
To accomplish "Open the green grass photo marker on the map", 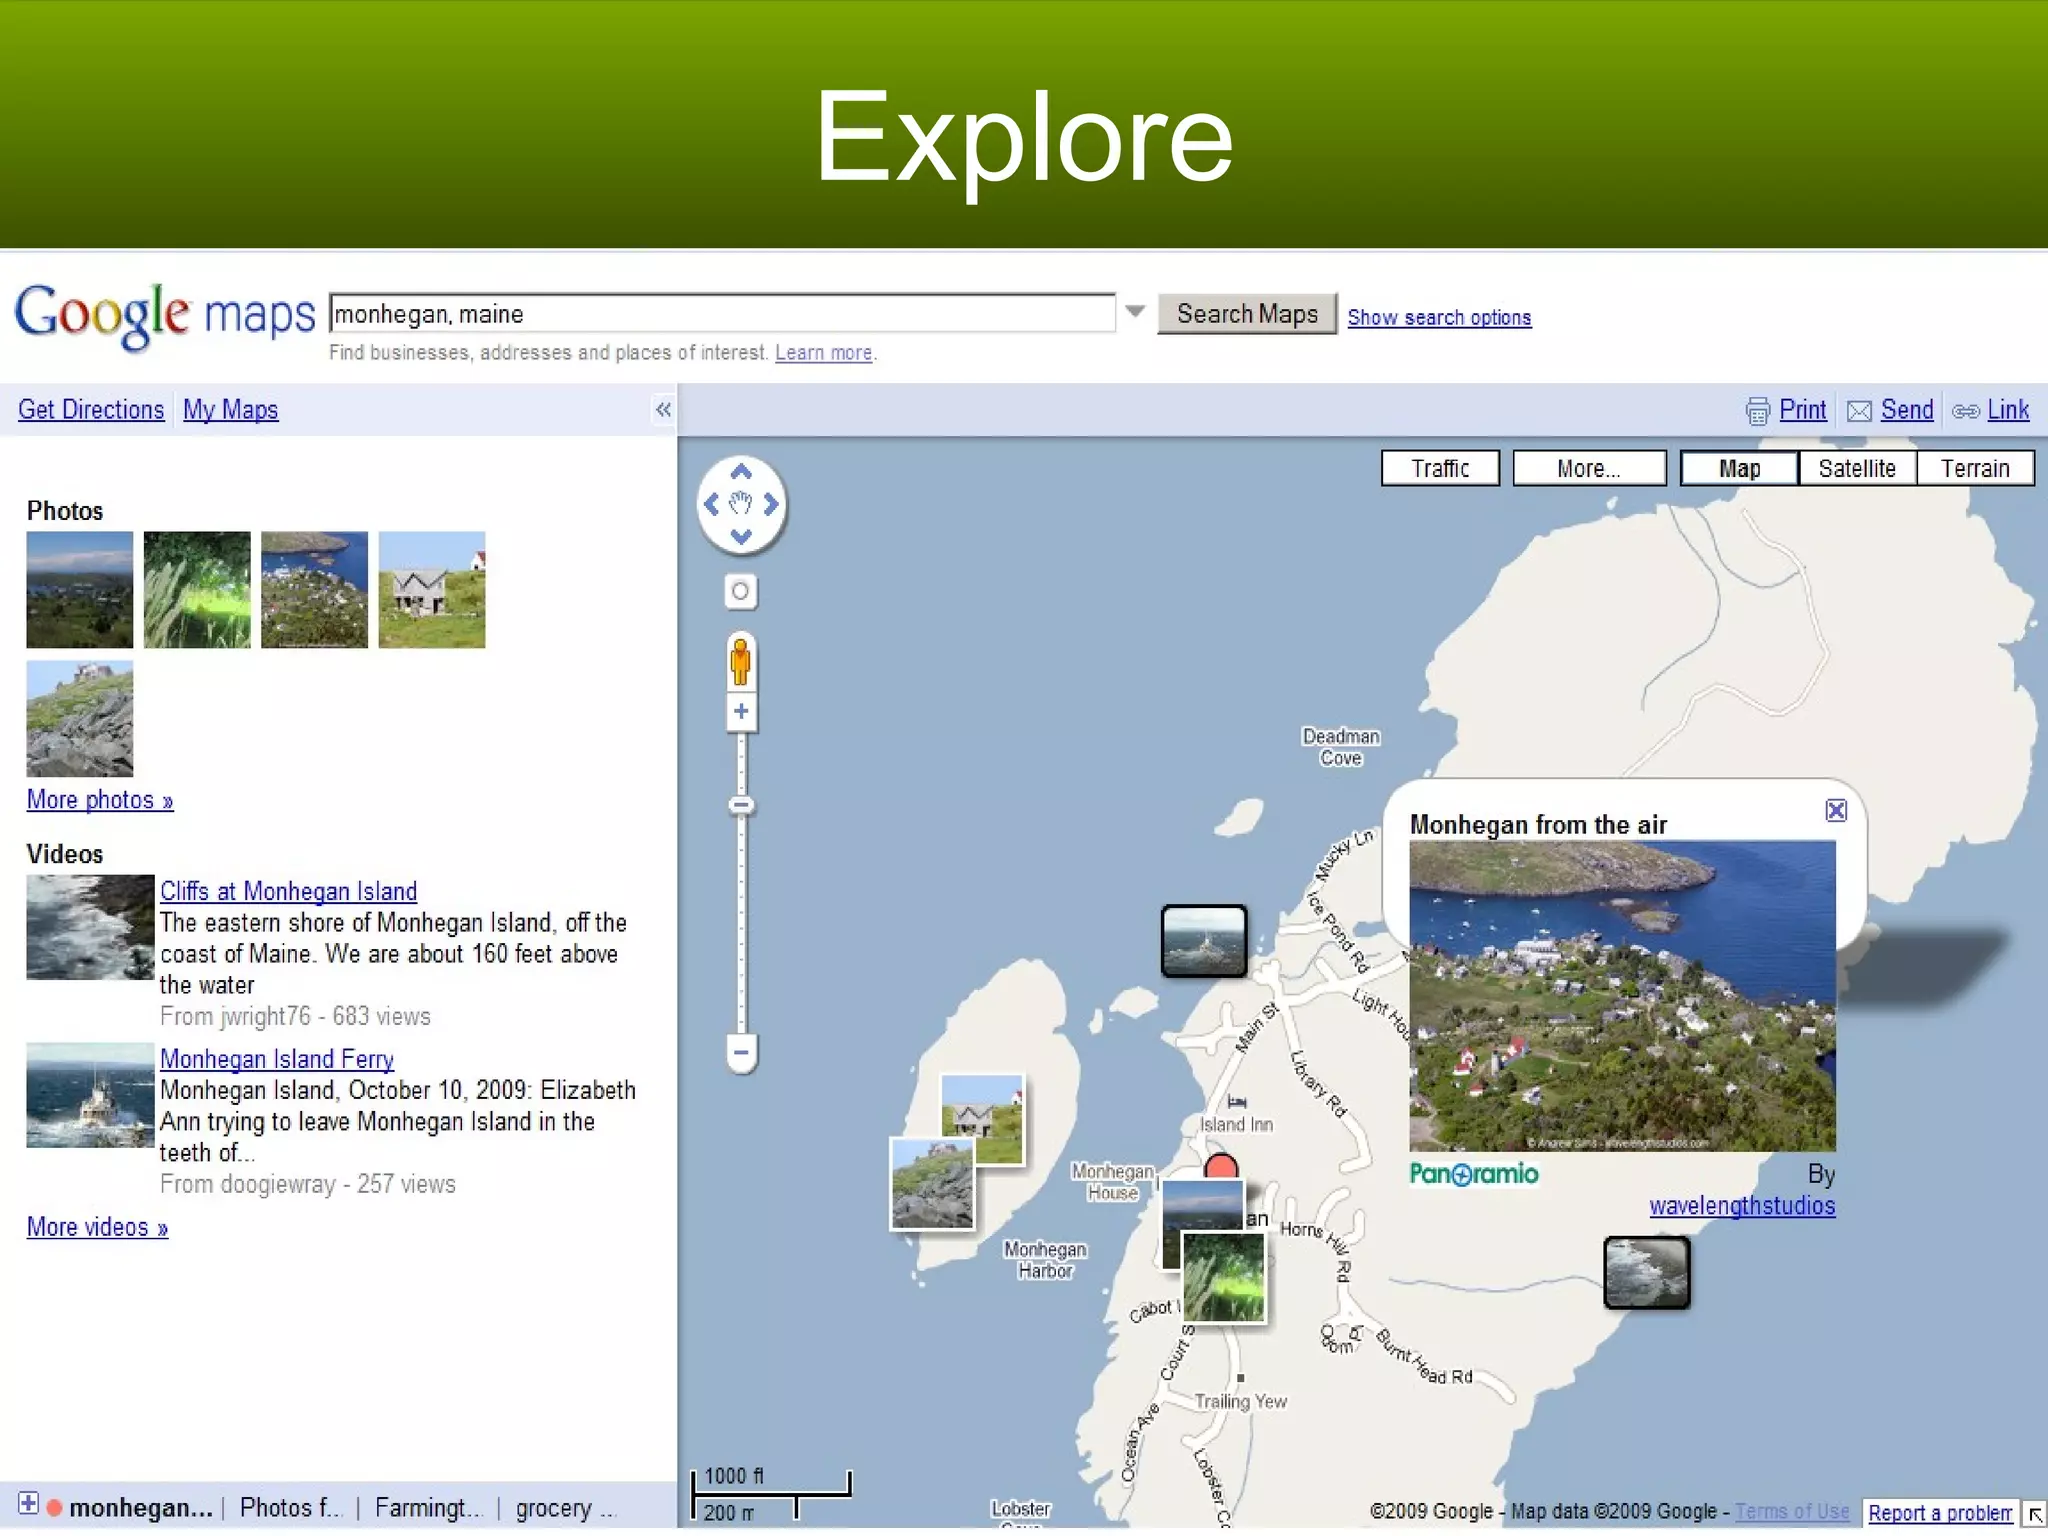I will [x=1224, y=1277].
